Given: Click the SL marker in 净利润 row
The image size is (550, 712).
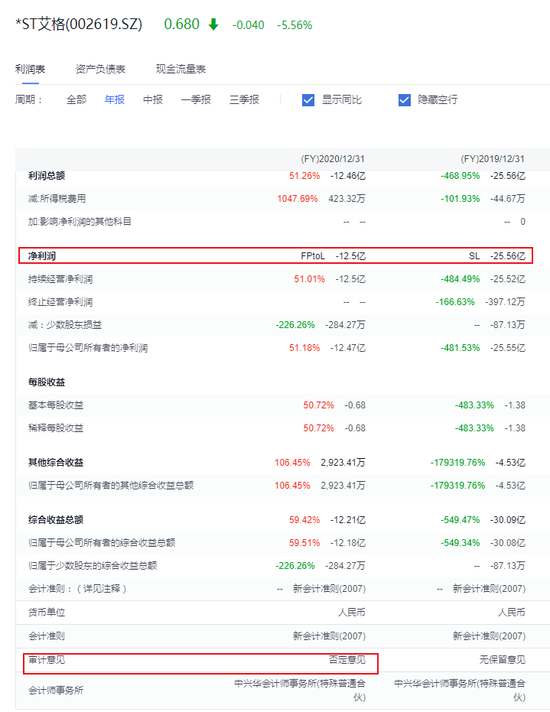Looking at the screenshot, I should (x=474, y=256).
